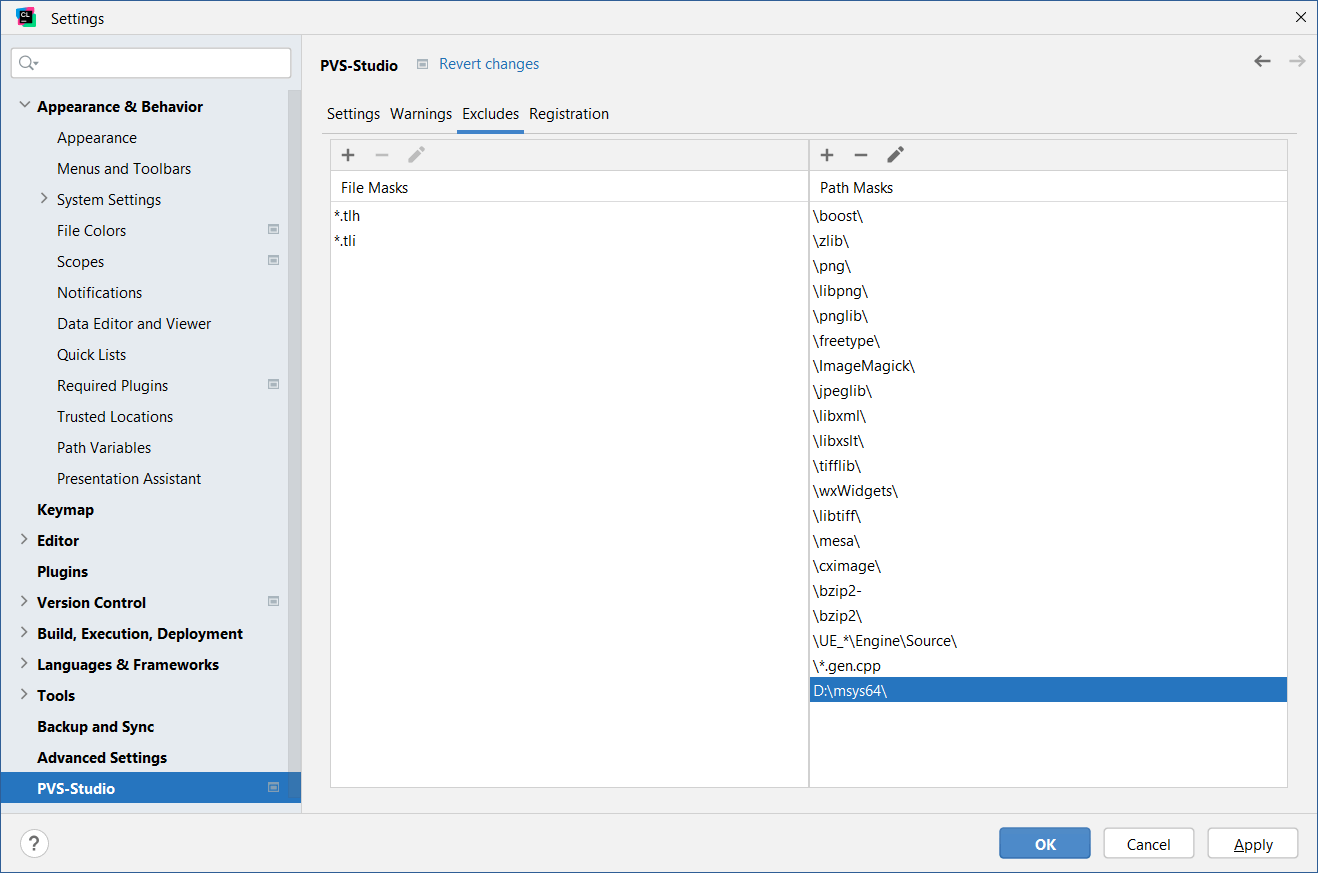Viewport: 1318px width, 873px height.
Task: Remove the selected path mask
Action: [861, 155]
